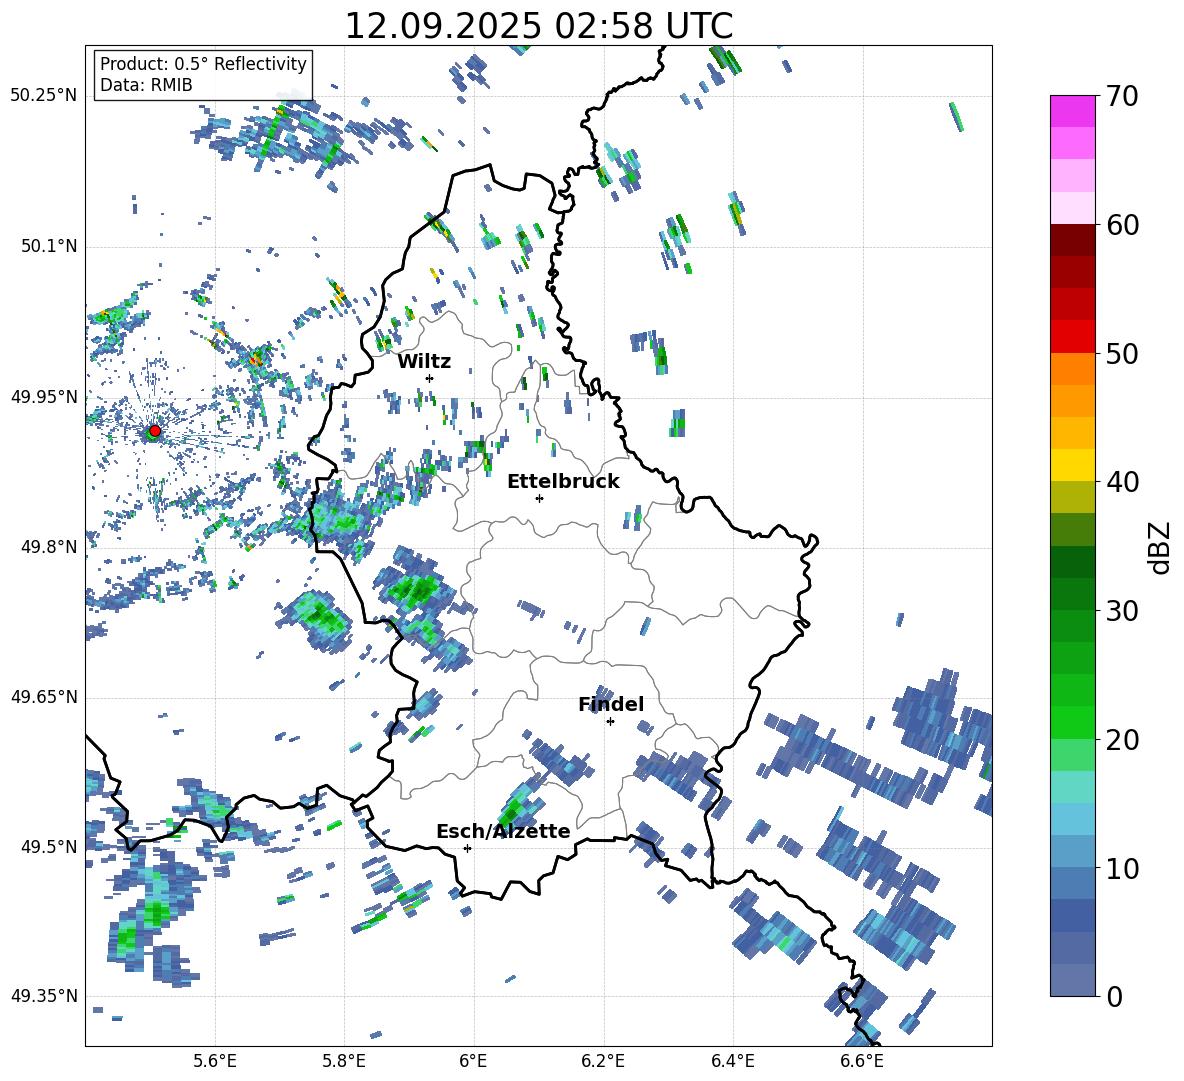Click the dBZ colorbar axis label

pos(1161,547)
